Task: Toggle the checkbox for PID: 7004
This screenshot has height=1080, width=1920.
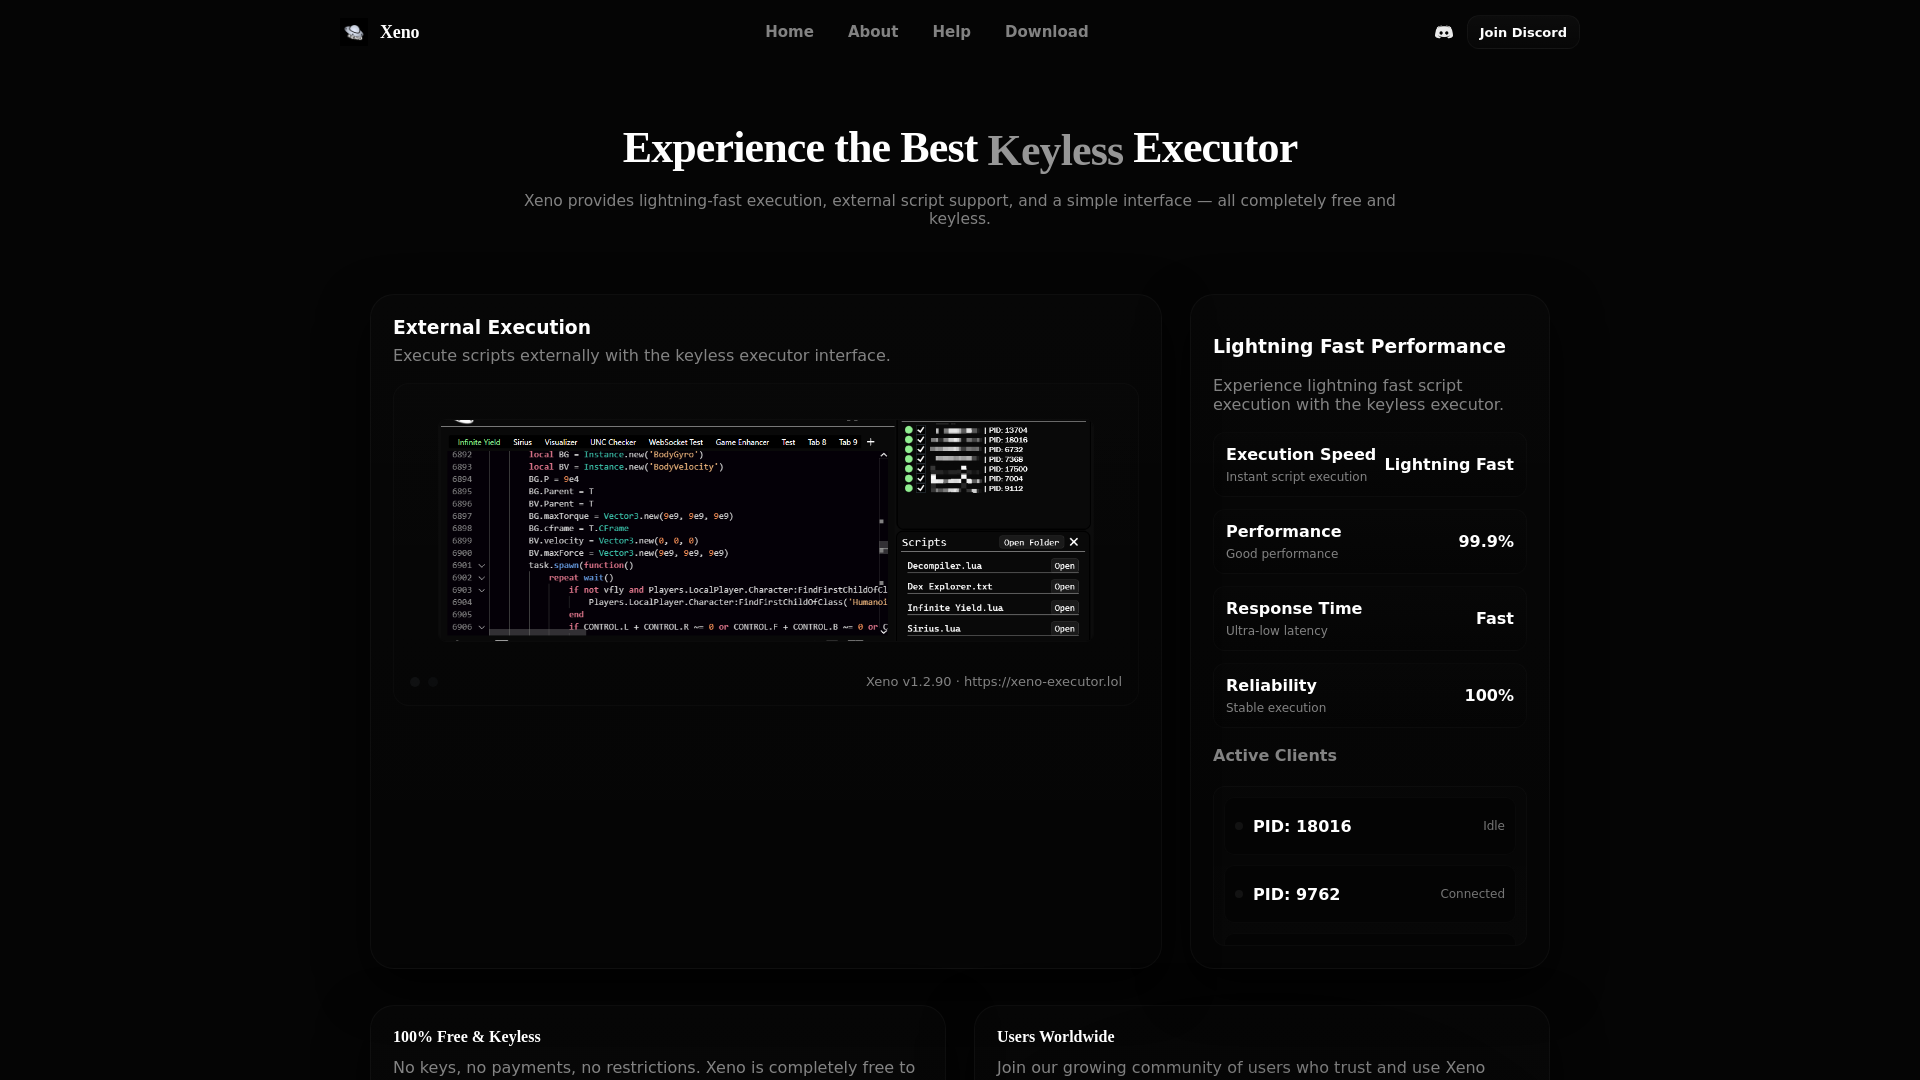Action: click(921, 478)
